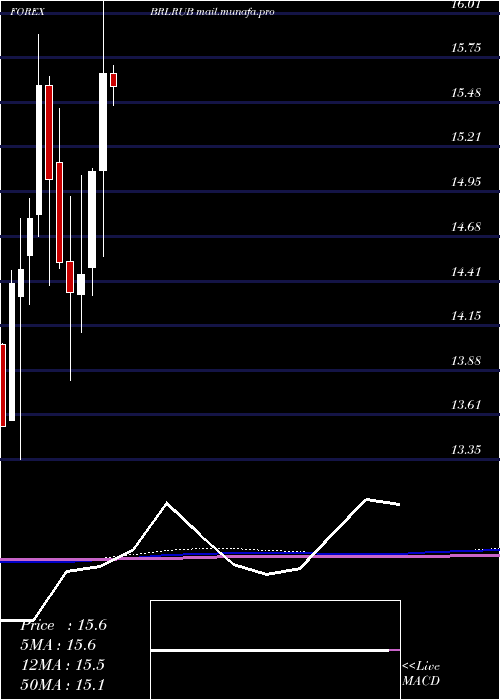The width and height of the screenshot is (500, 700).
Task: Click the 14.95 price axis label
Action: pyautogui.click(x=466, y=182)
